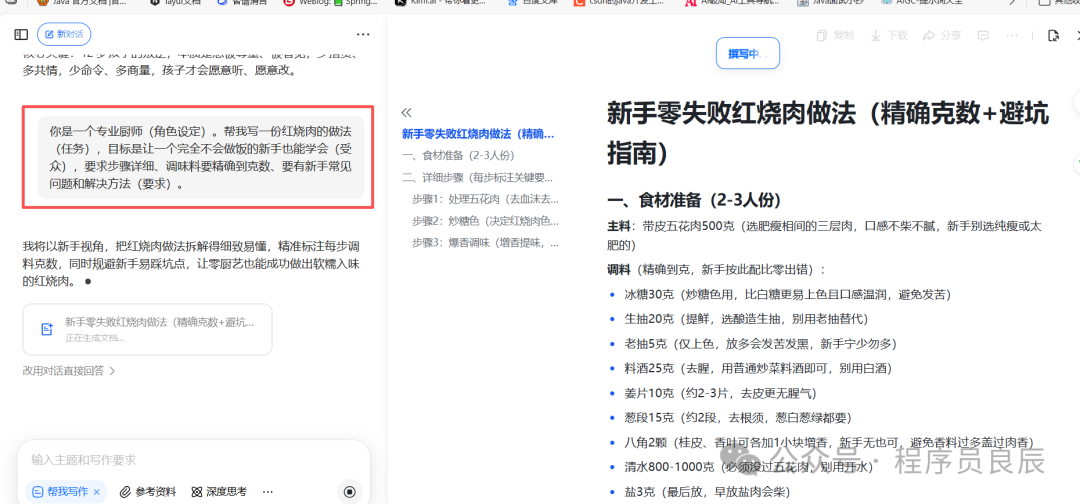Open the comment icon in document toolbar
The width and height of the screenshot is (1080, 504).
984,35
